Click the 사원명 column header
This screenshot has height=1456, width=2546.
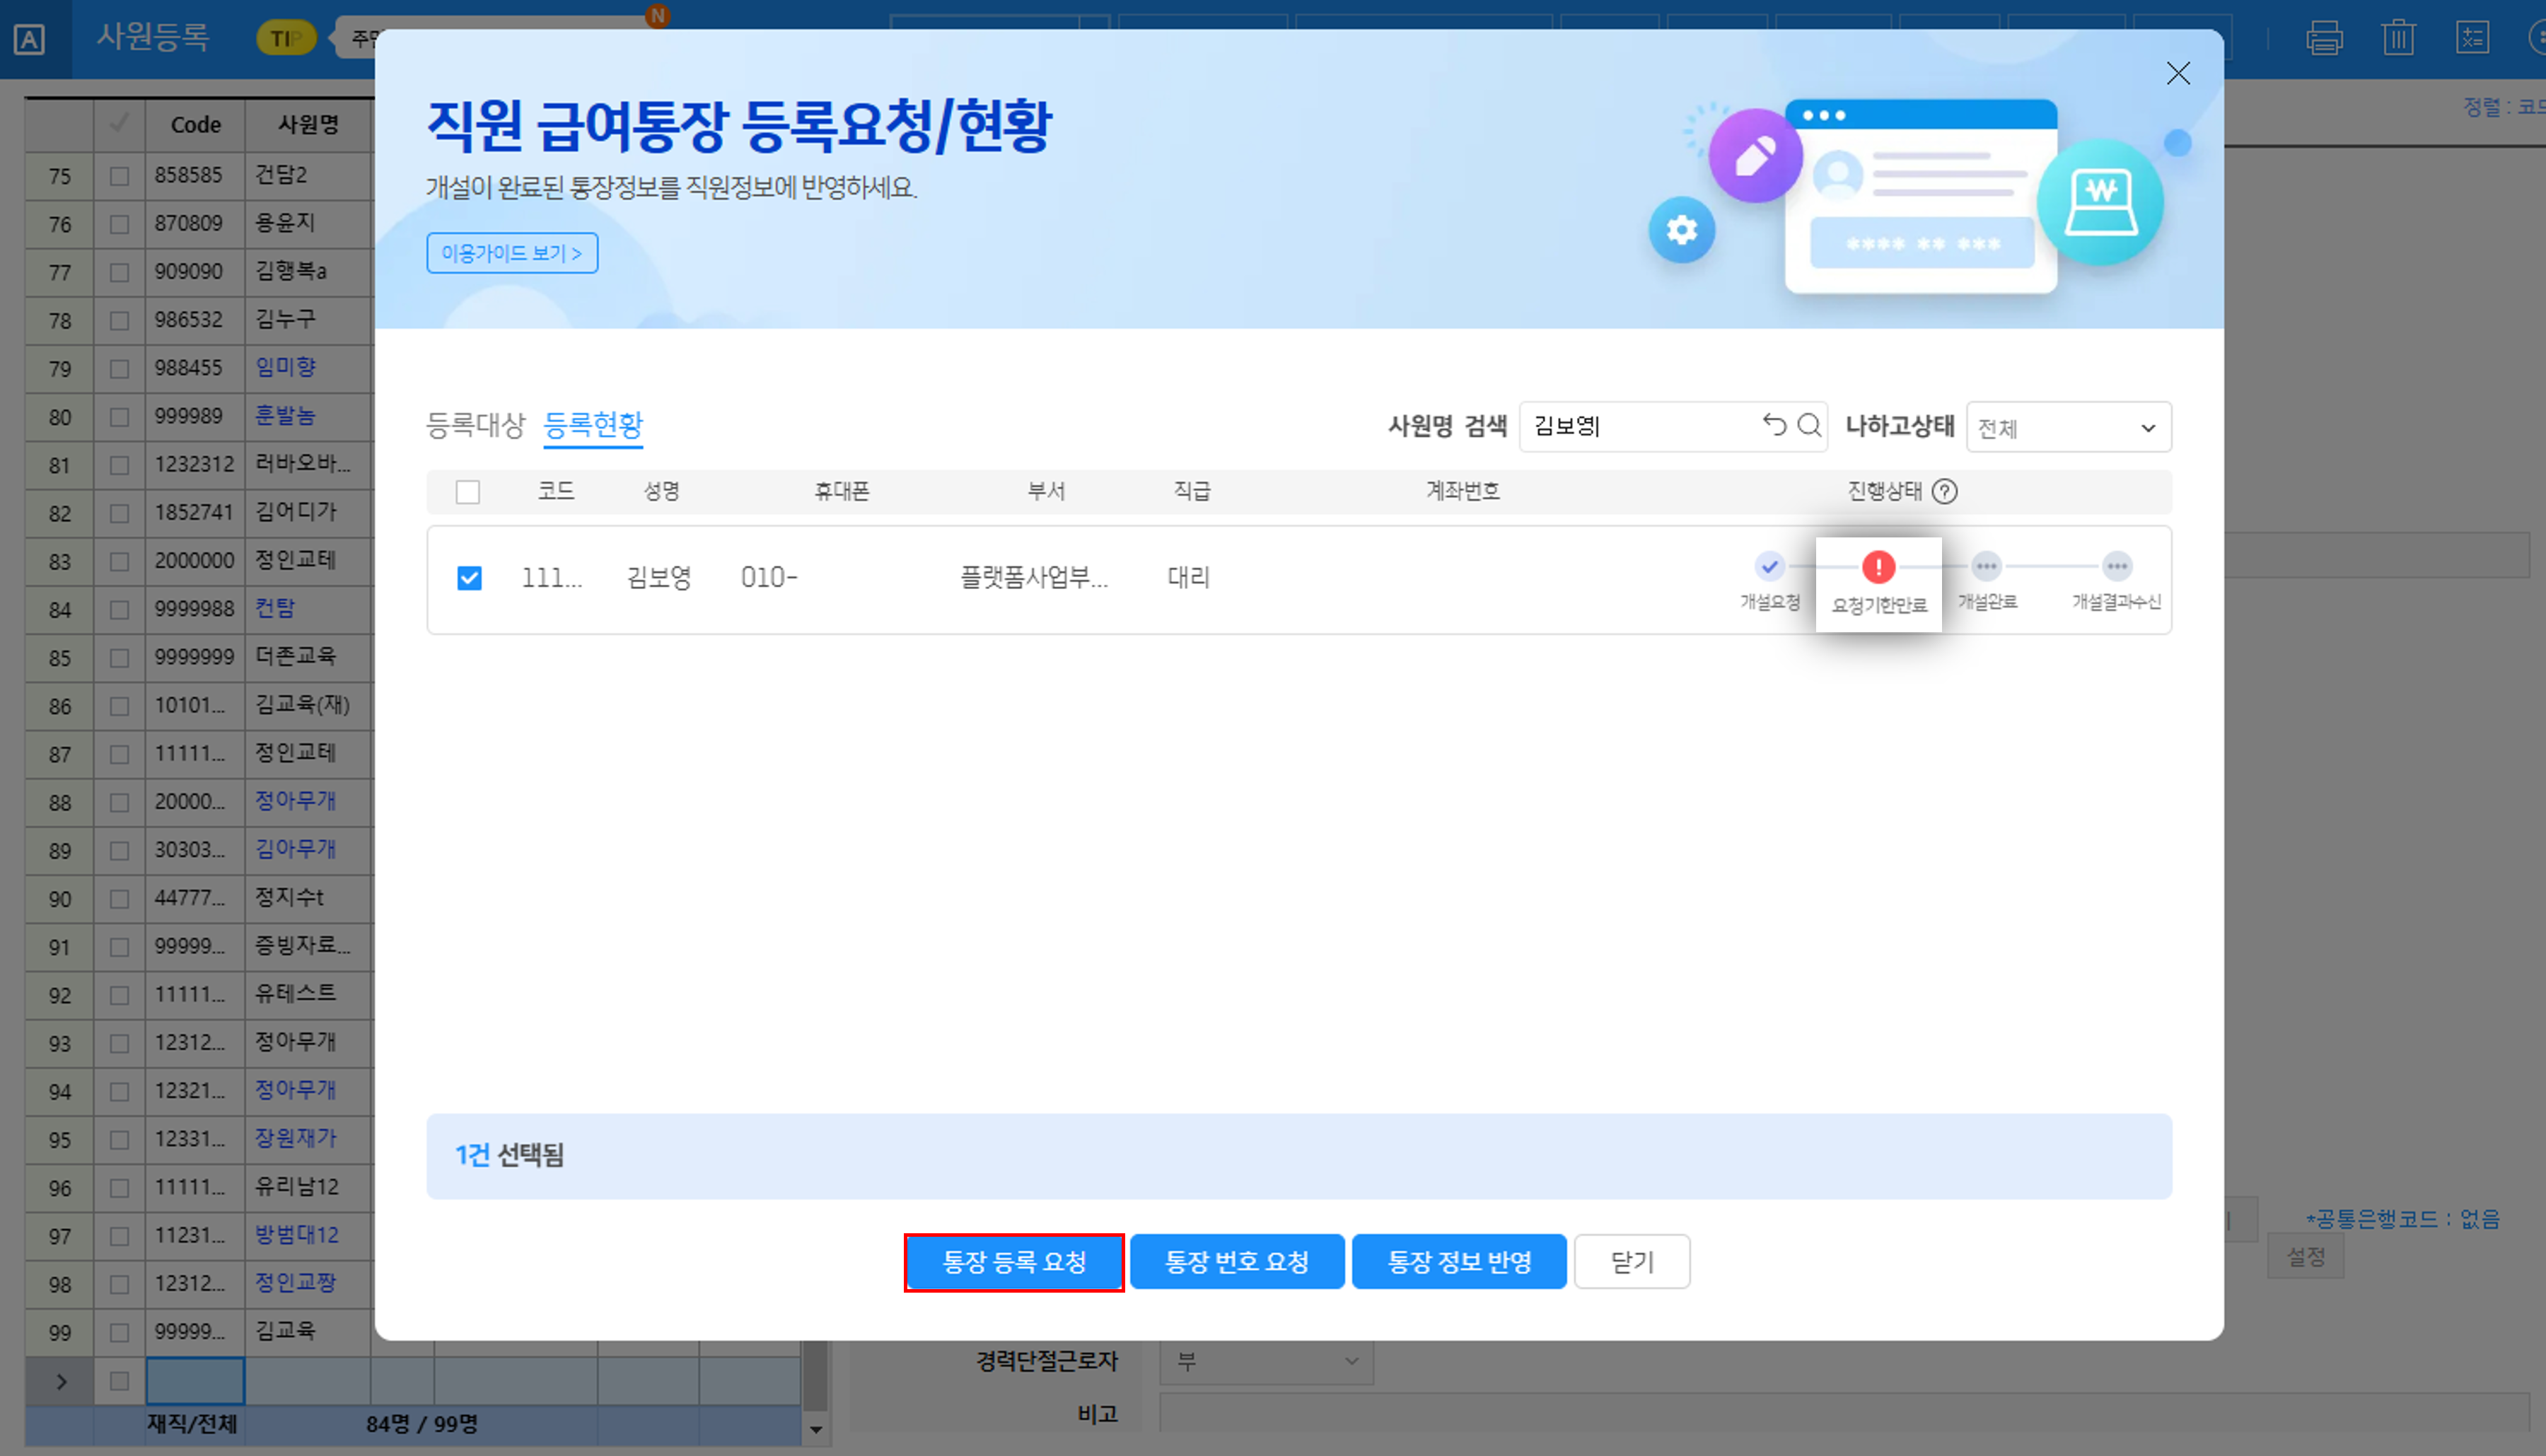308,124
